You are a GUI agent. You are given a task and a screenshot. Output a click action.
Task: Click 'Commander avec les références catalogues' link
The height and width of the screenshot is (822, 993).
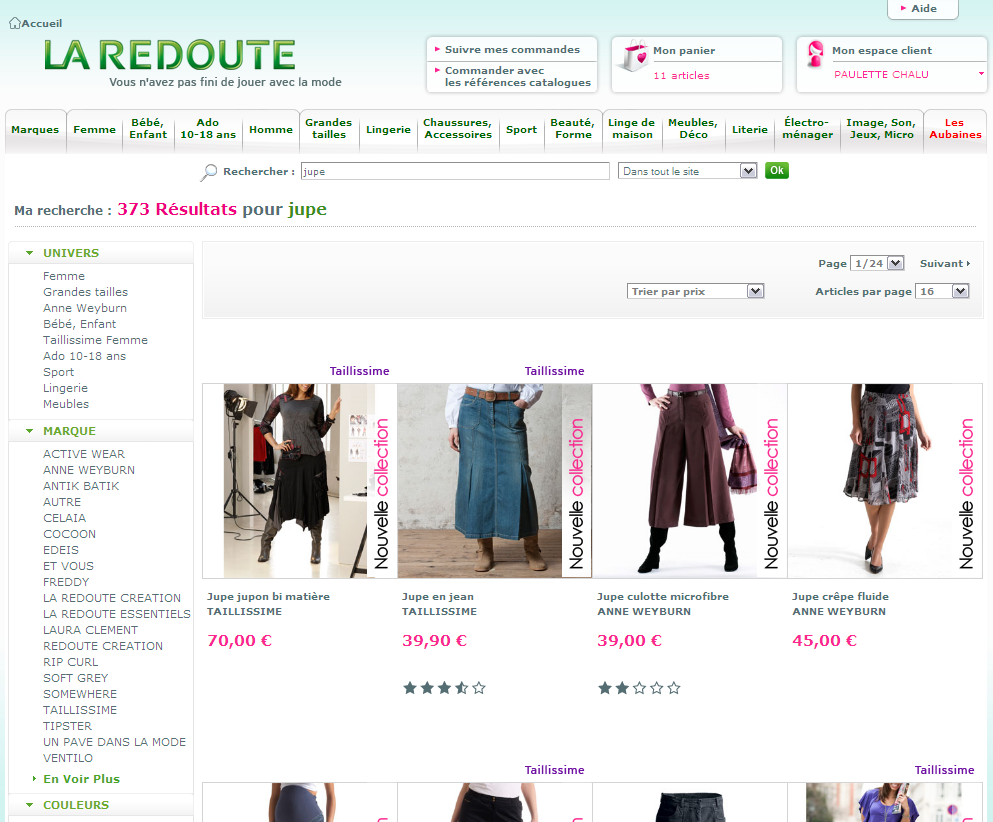pos(517,77)
